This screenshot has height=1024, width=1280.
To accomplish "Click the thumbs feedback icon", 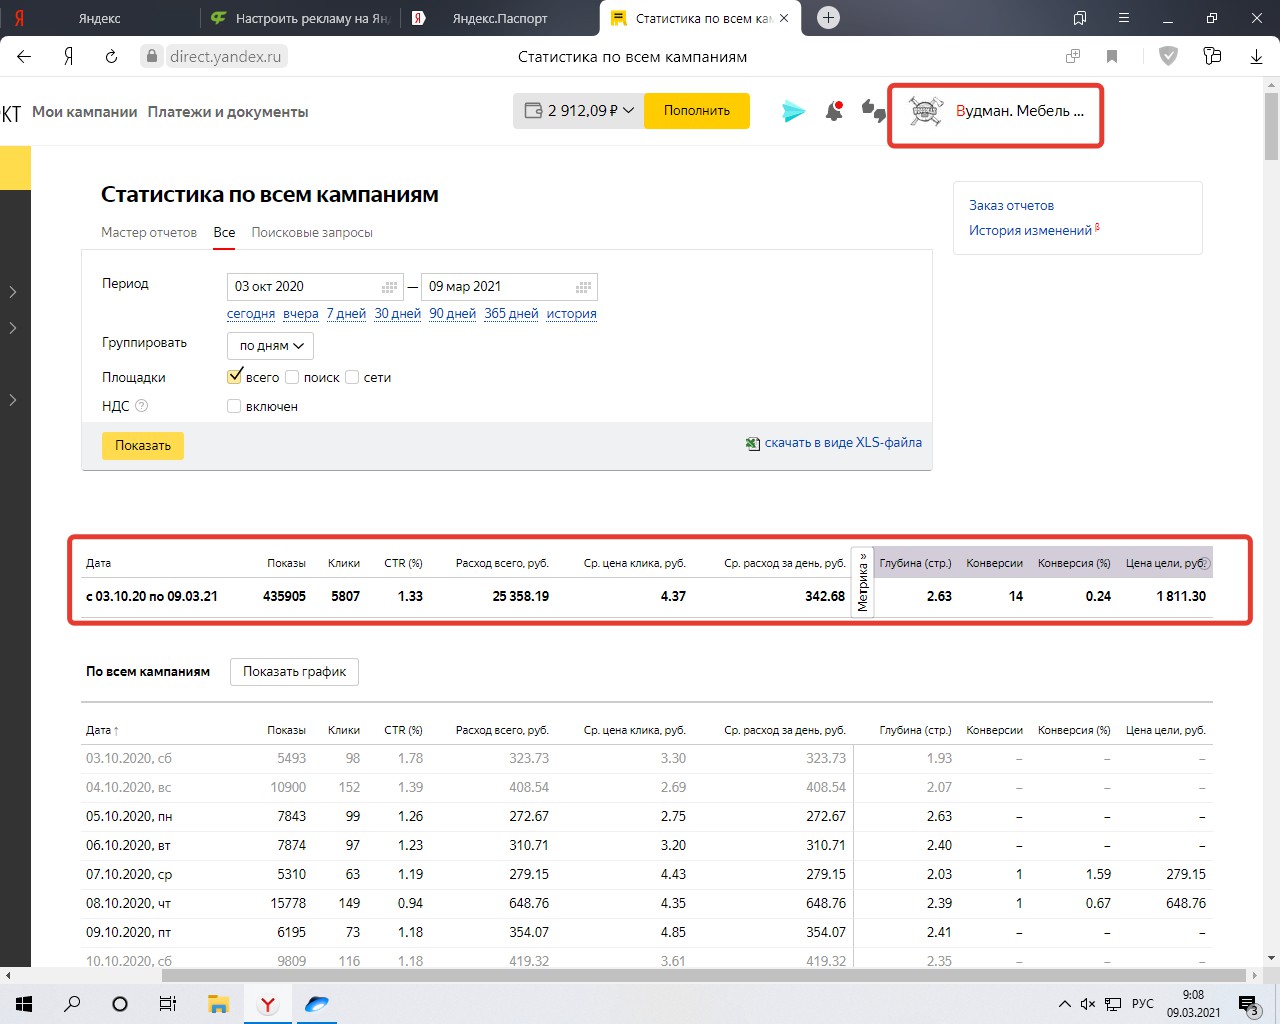I will (x=873, y=111).
